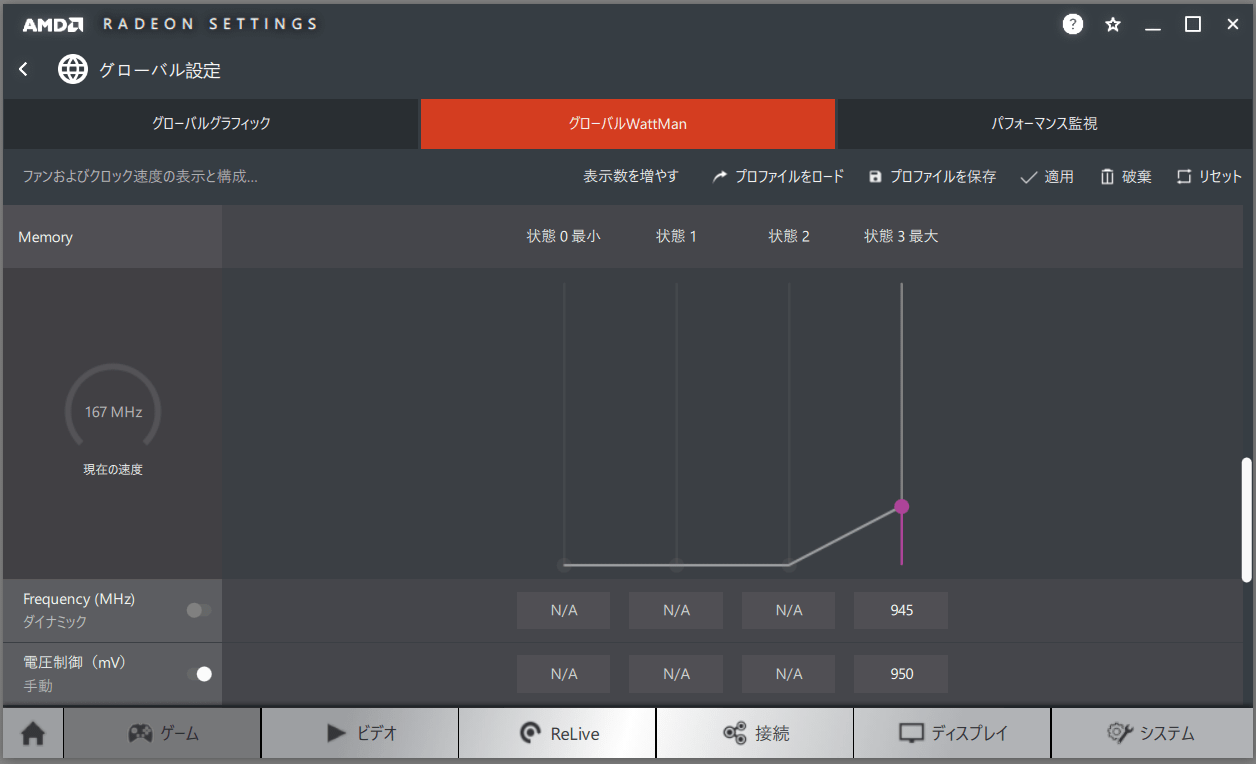This screenshot has width=1256, height=764.
Task: Click state 0 voltage N/A field
Action: point(564,674)
